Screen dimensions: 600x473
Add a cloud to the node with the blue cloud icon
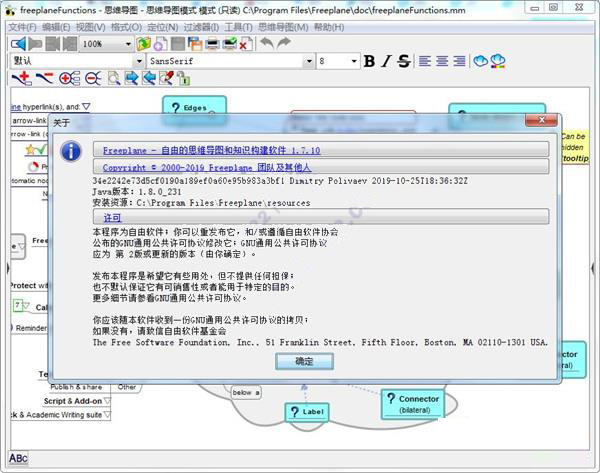480,61
